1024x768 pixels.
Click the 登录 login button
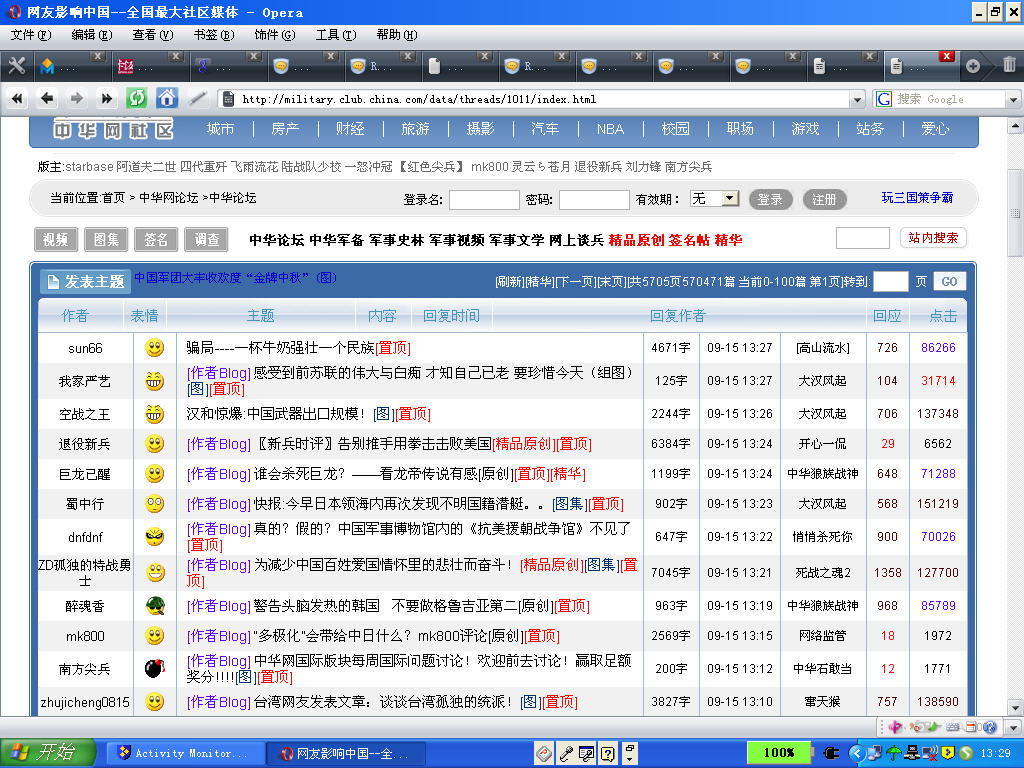(770, 199)
